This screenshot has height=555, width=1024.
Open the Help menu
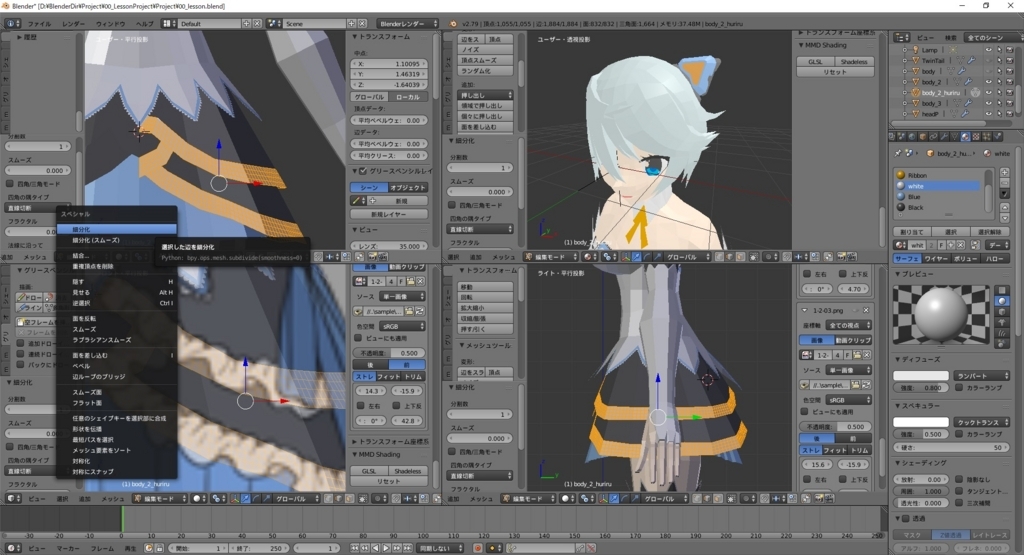144,24
